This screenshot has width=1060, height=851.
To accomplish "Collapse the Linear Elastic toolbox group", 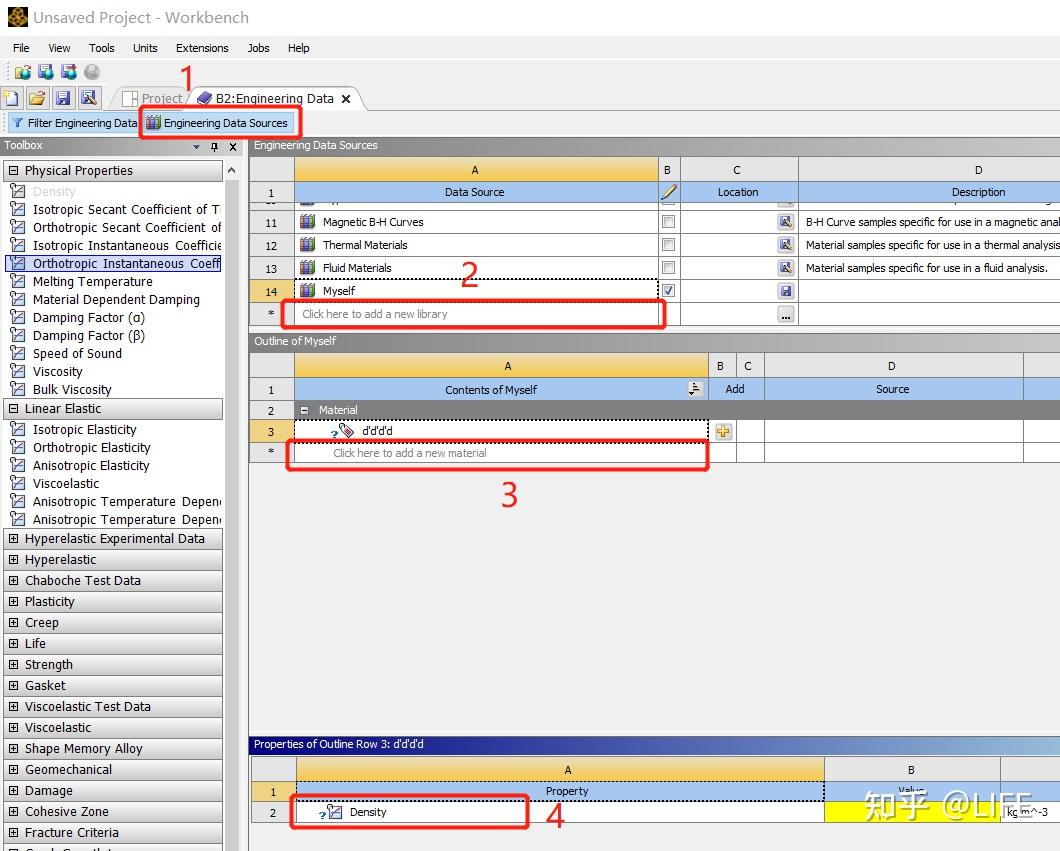I will click(x=14, y=408).
